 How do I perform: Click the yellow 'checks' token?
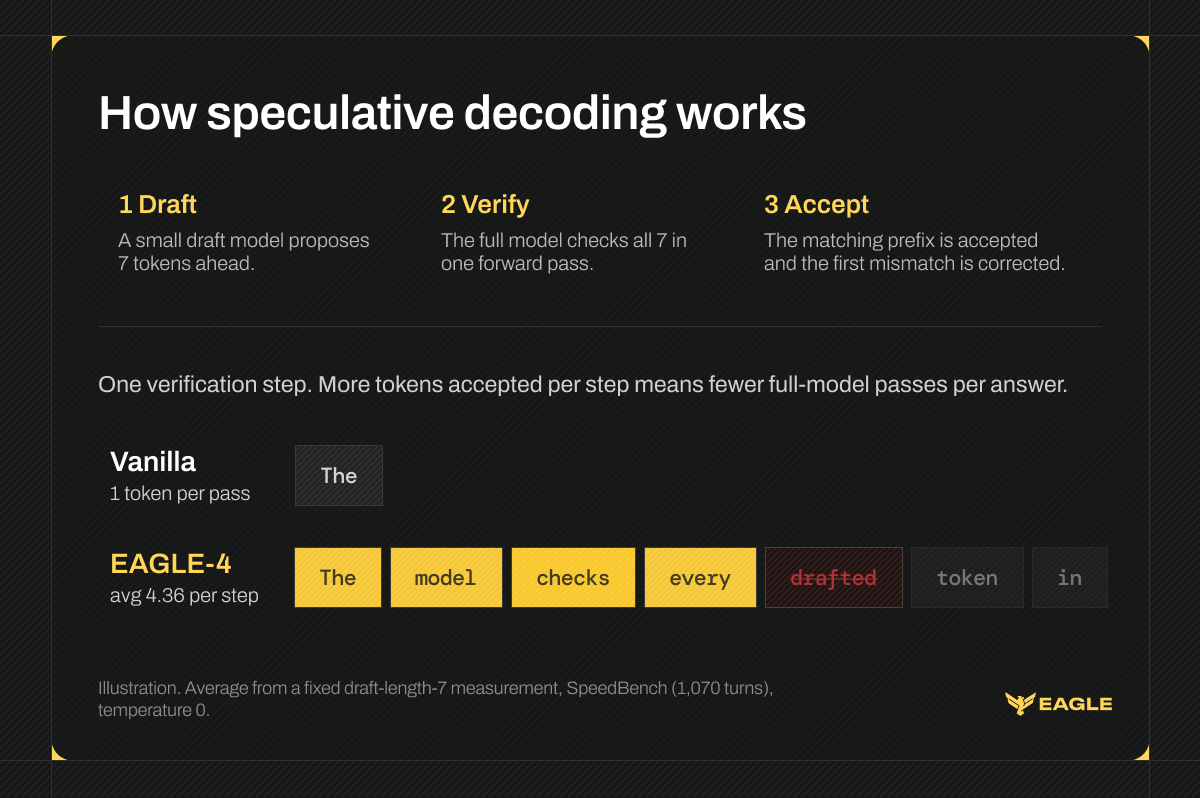point(573,577)
